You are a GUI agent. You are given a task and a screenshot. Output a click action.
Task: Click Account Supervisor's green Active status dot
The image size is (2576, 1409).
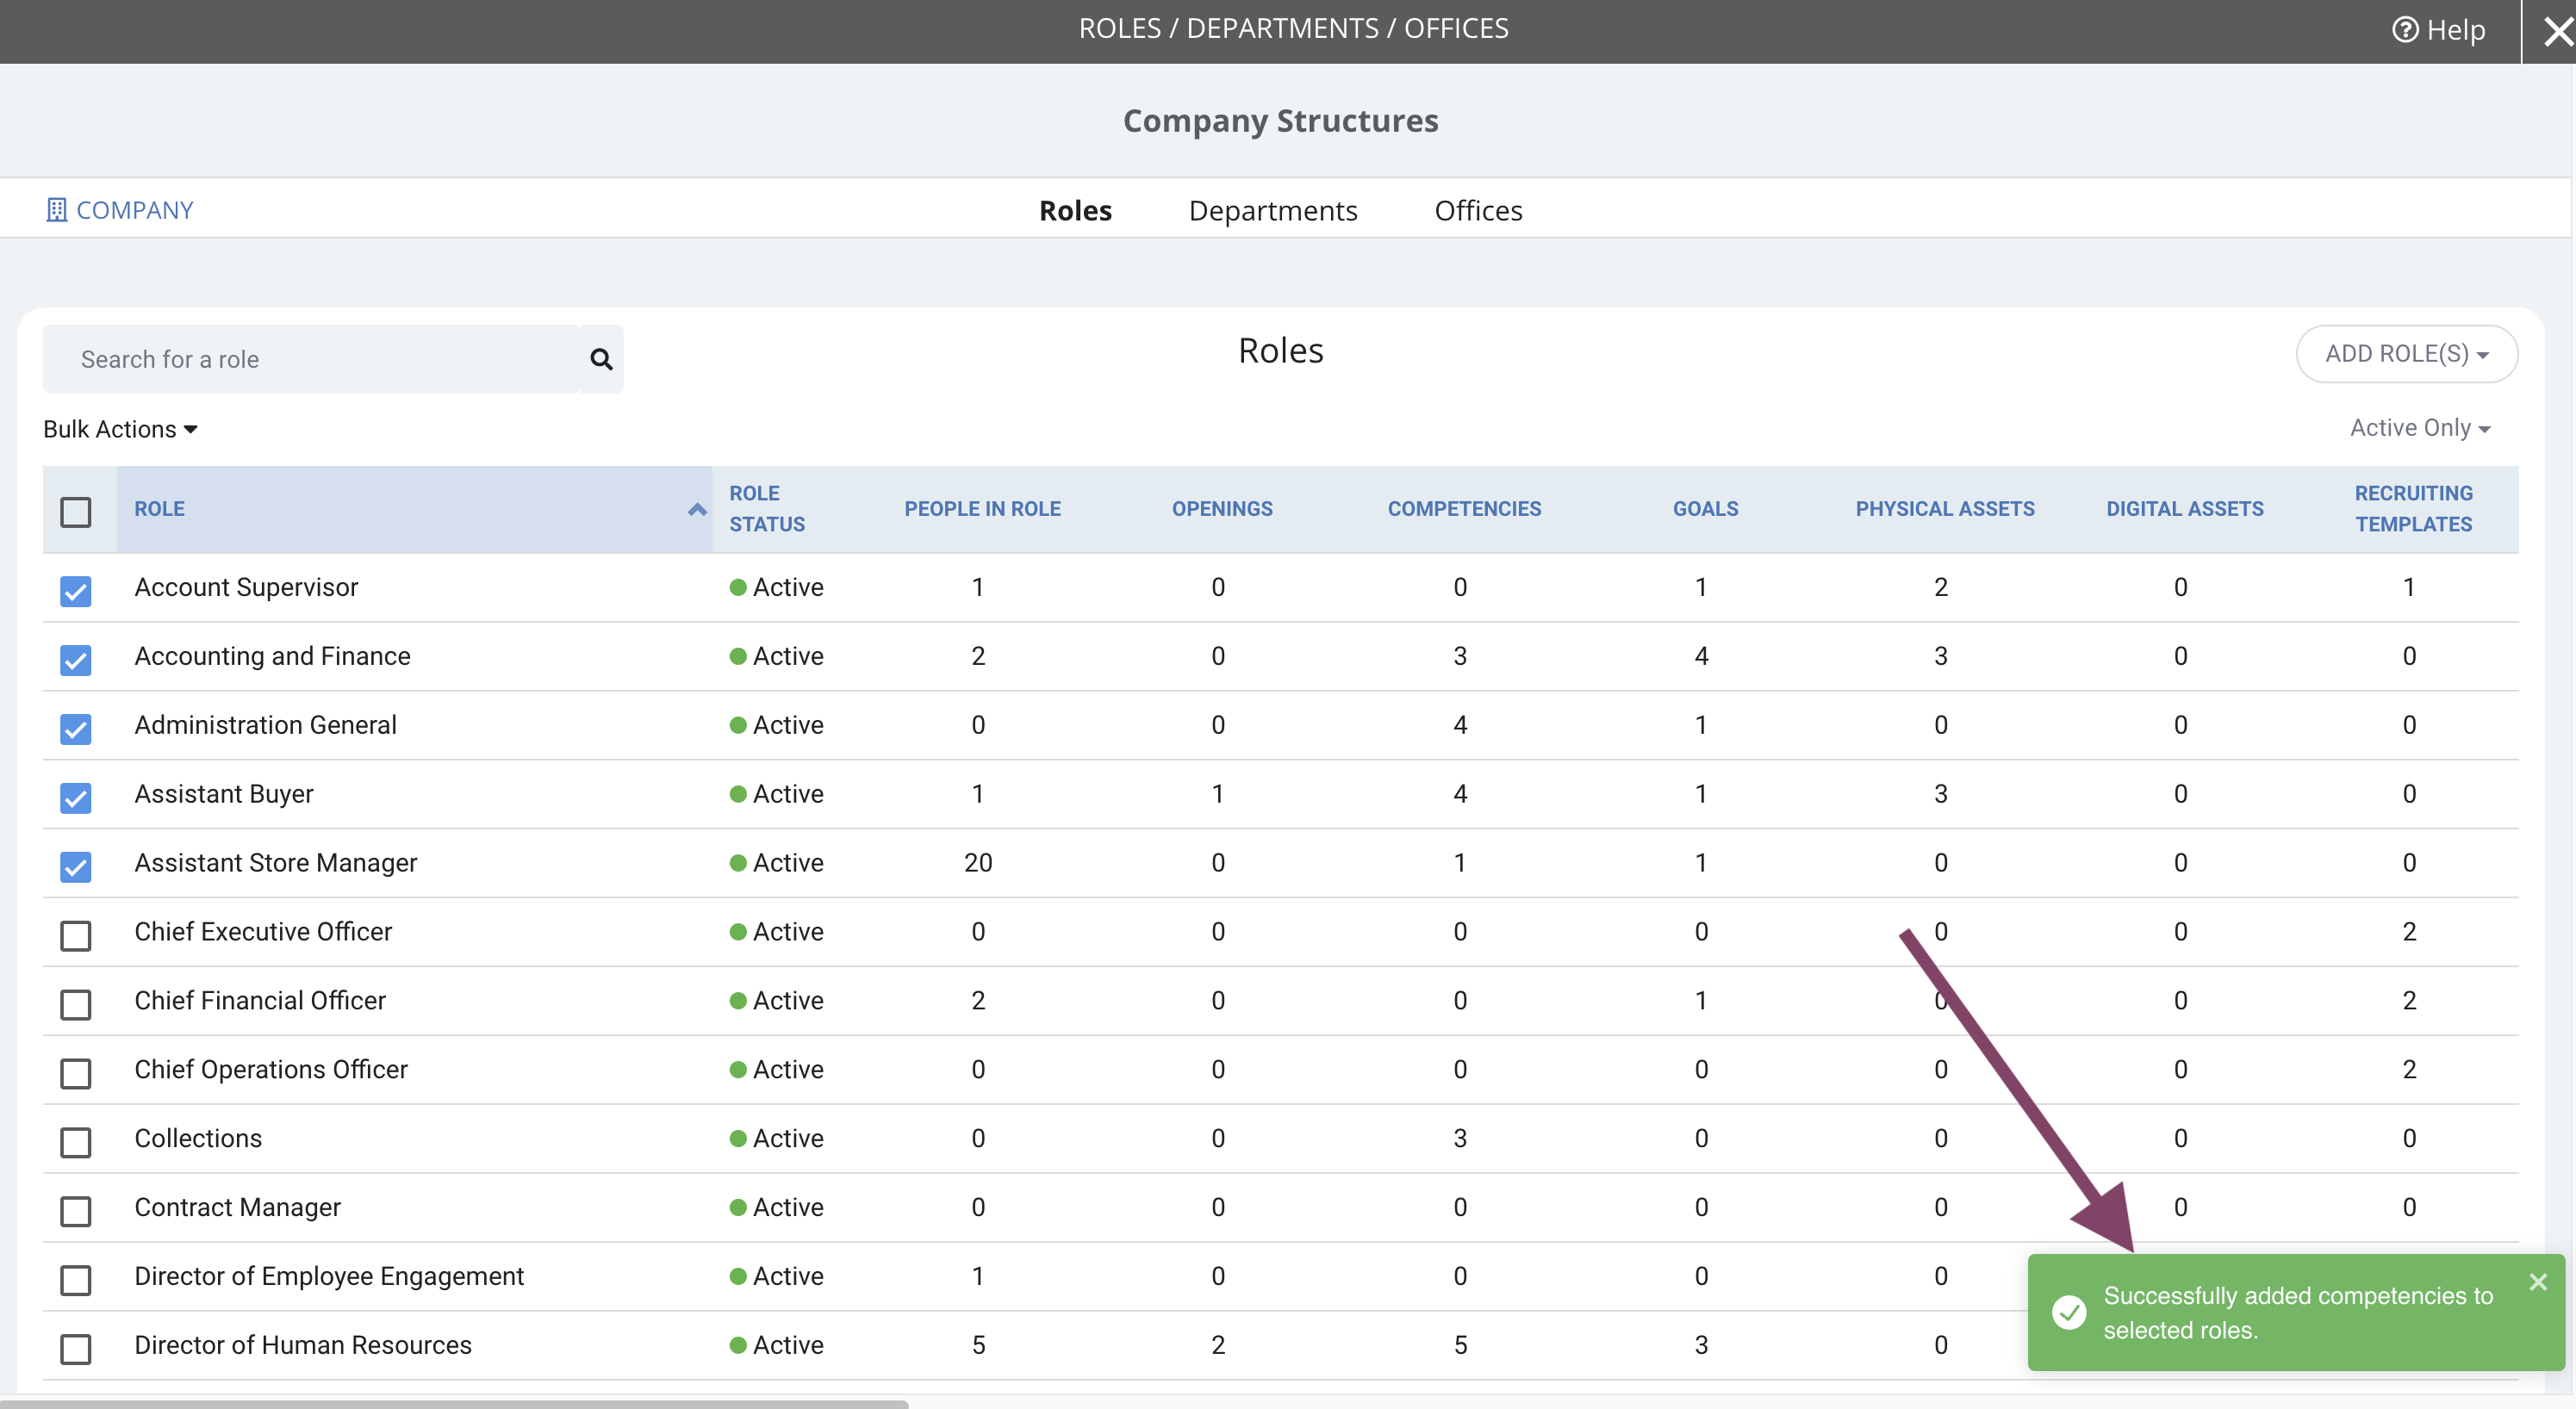click(x=738, y=587)
